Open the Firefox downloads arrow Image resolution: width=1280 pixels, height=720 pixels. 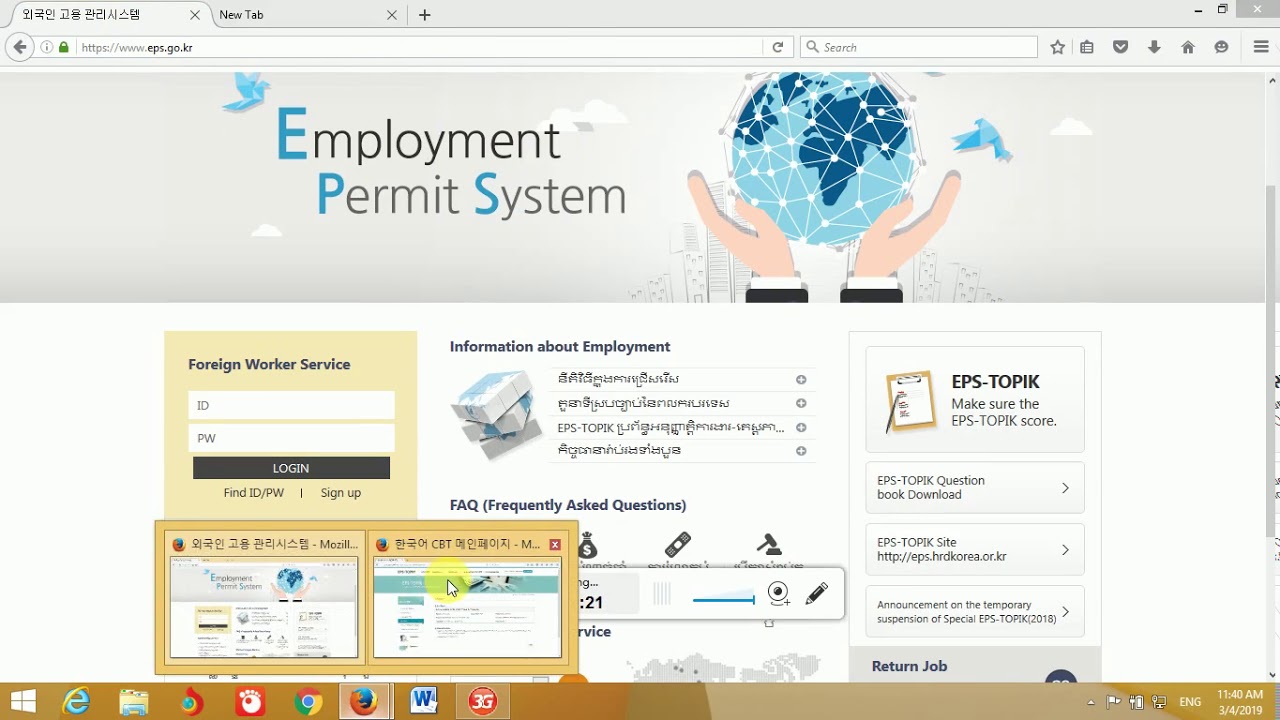coord(1154,47)
